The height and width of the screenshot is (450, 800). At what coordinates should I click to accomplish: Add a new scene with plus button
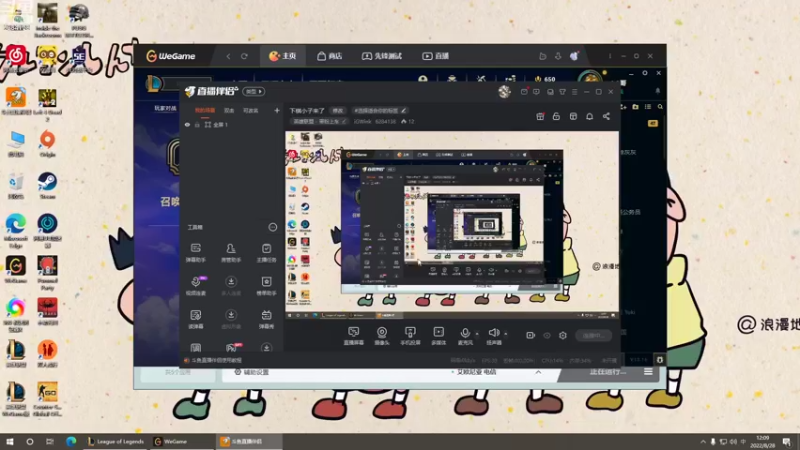277,110
